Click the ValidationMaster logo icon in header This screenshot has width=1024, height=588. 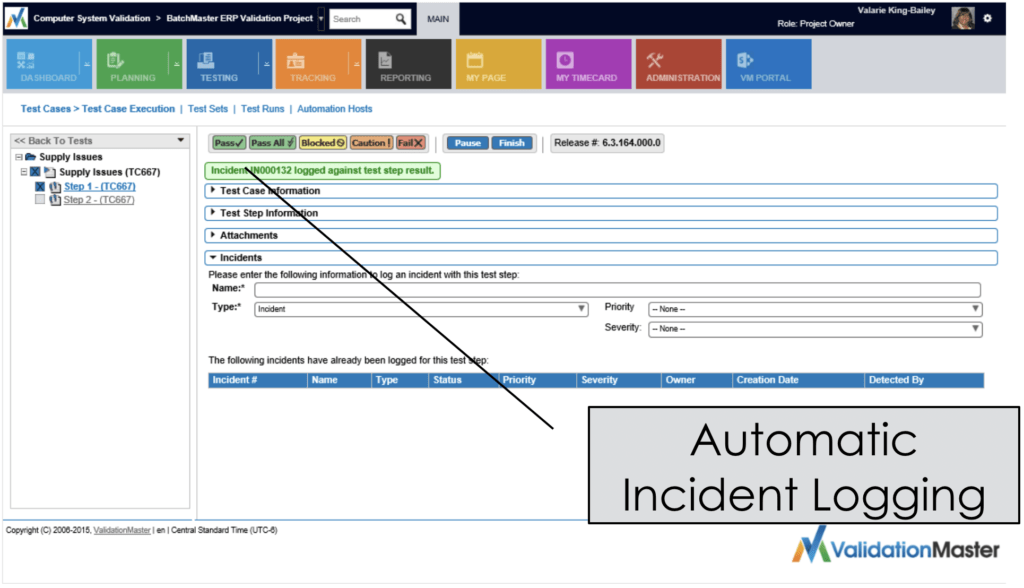[x=16, y=18]
